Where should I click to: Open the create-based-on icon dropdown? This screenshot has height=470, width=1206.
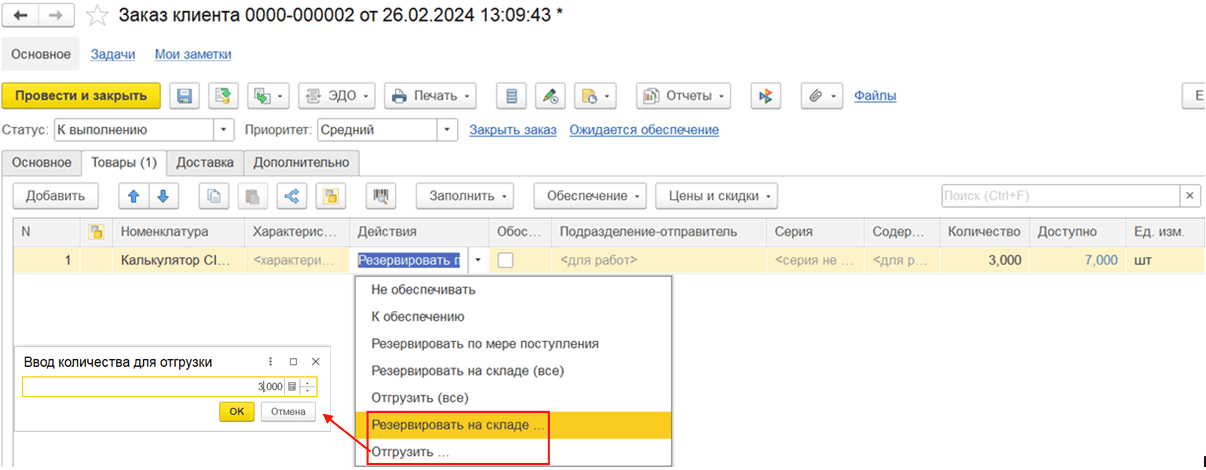(x=269, y=96)
